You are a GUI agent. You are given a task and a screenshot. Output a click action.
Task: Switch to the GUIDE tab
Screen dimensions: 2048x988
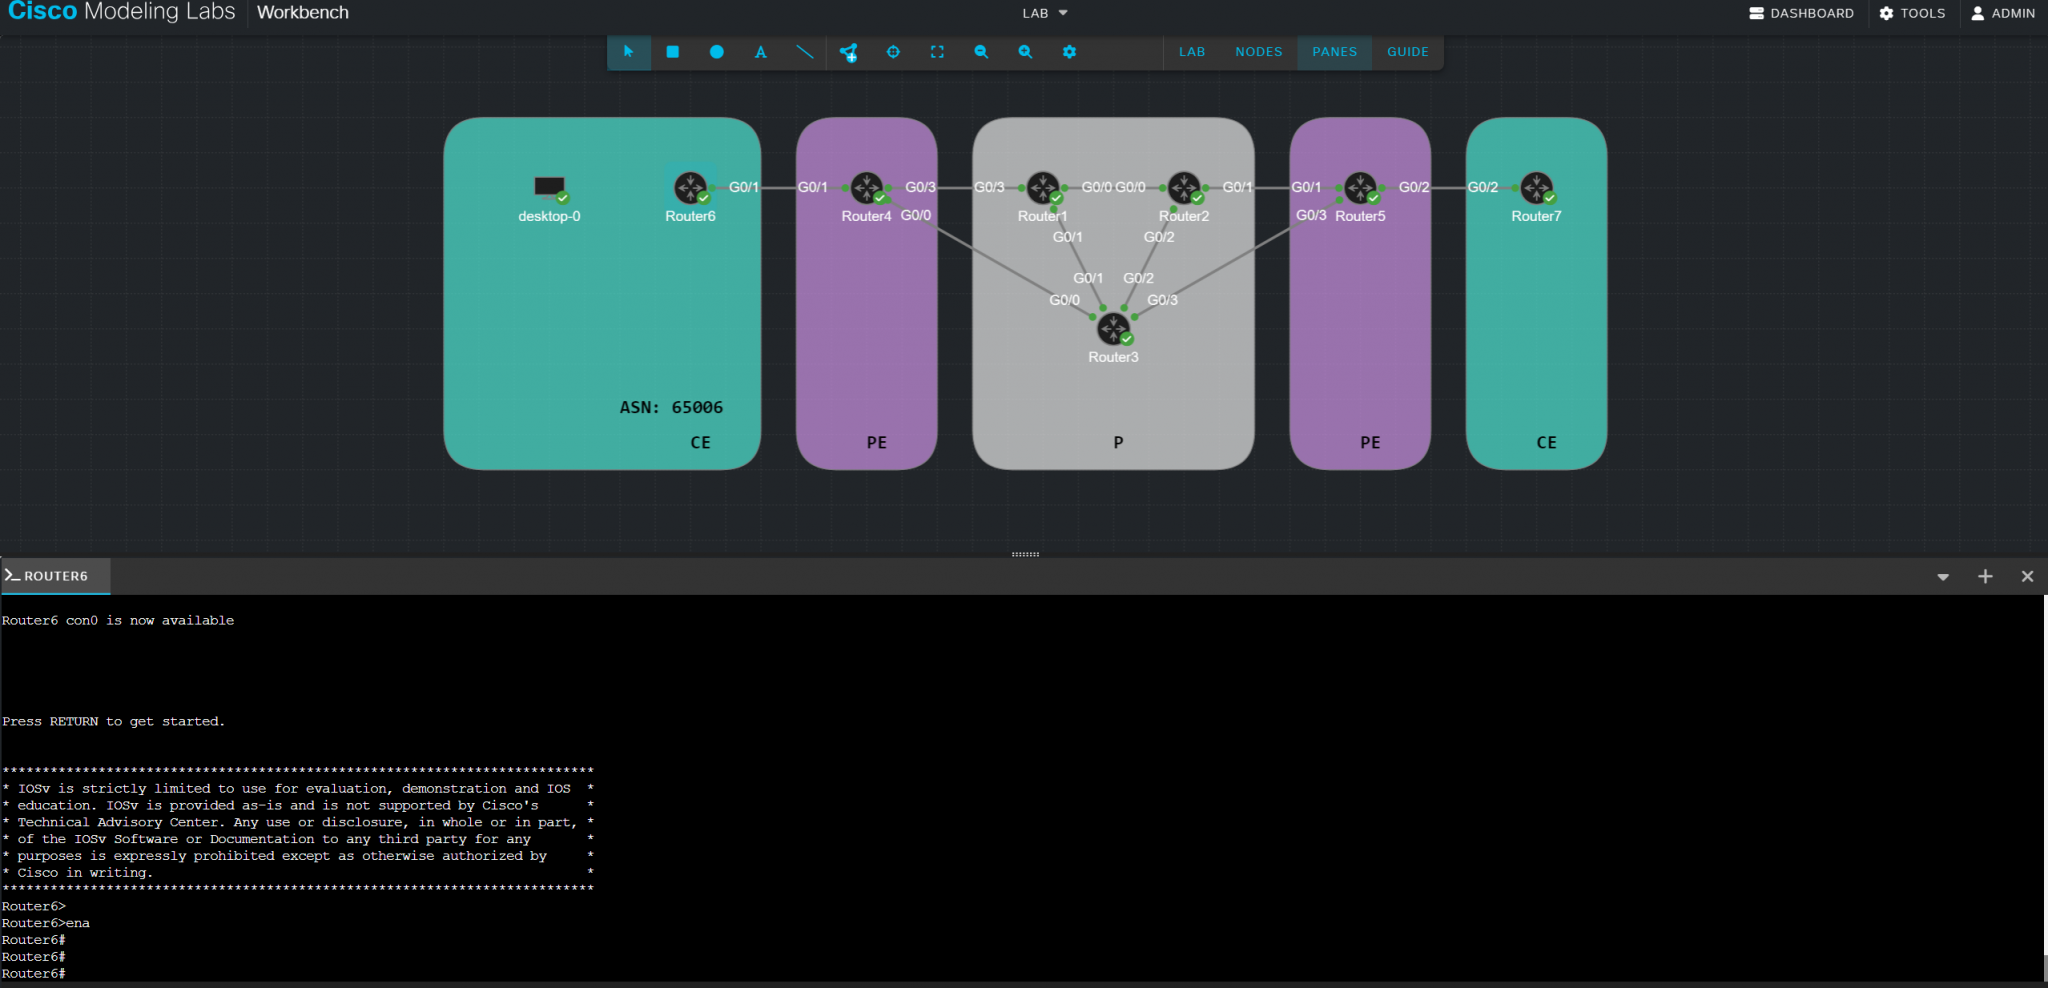1407,52
